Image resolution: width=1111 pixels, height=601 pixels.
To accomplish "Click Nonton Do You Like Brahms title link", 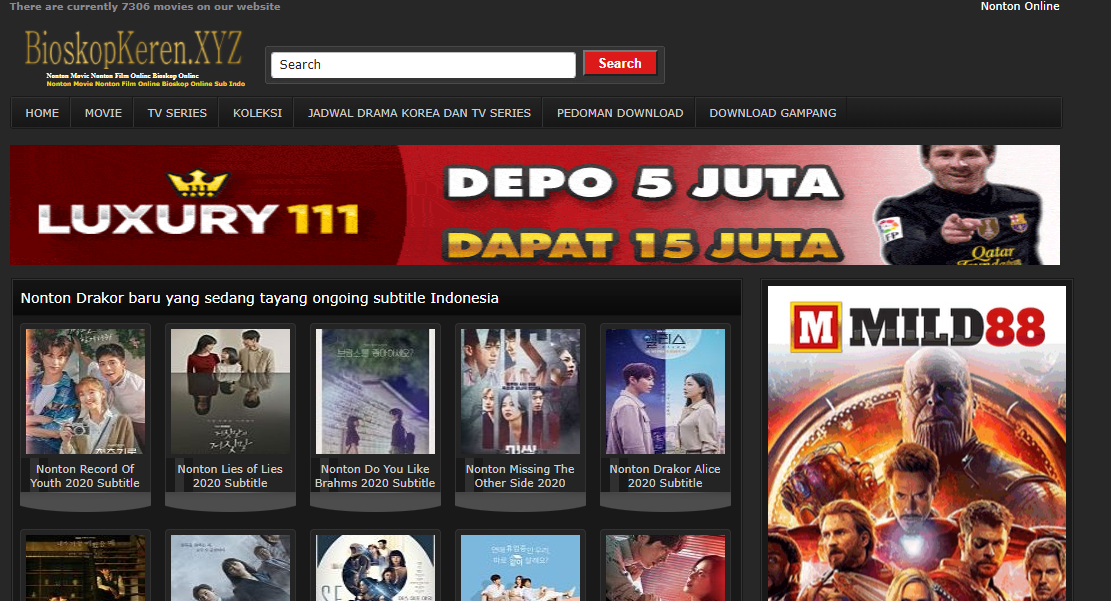I will coord(375,476).
